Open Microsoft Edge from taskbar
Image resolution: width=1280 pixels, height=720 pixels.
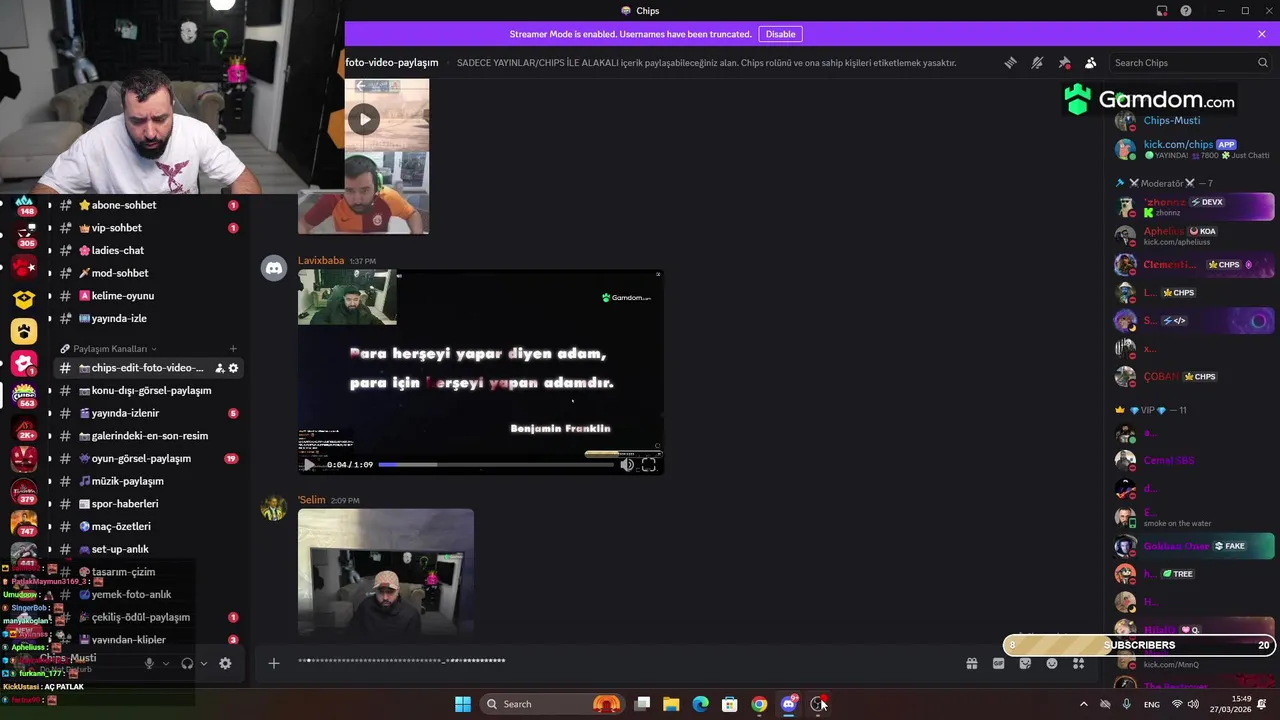(700, 704)
